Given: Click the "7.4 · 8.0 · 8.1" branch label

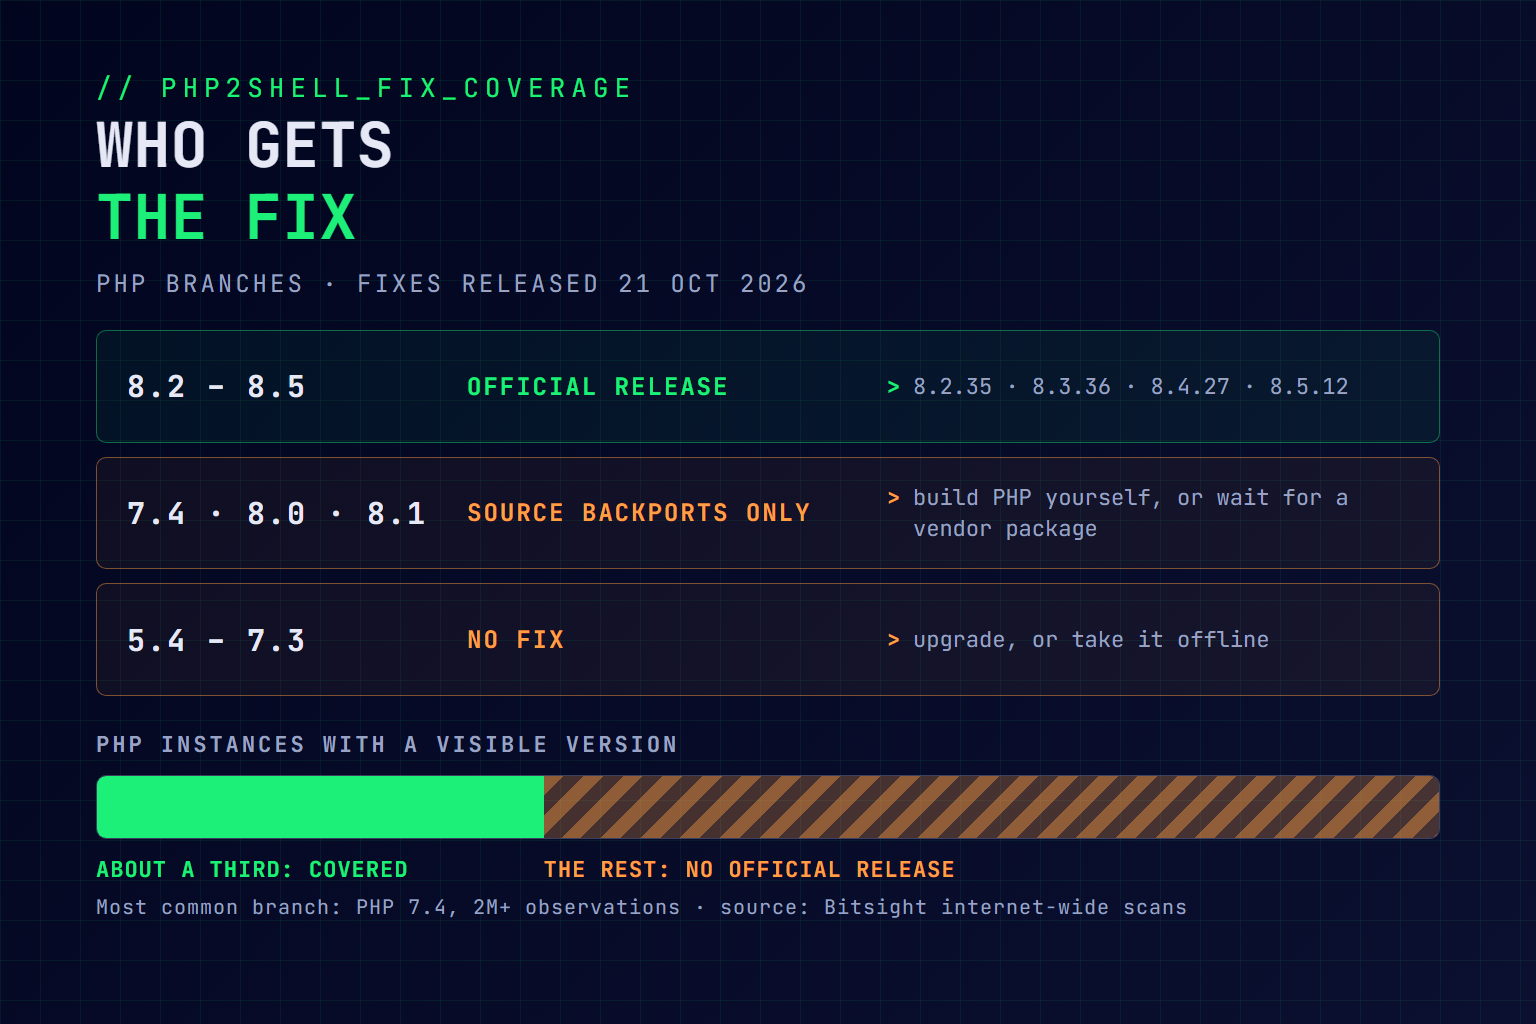Looking at the screenshot, I should tap(276, 514).
